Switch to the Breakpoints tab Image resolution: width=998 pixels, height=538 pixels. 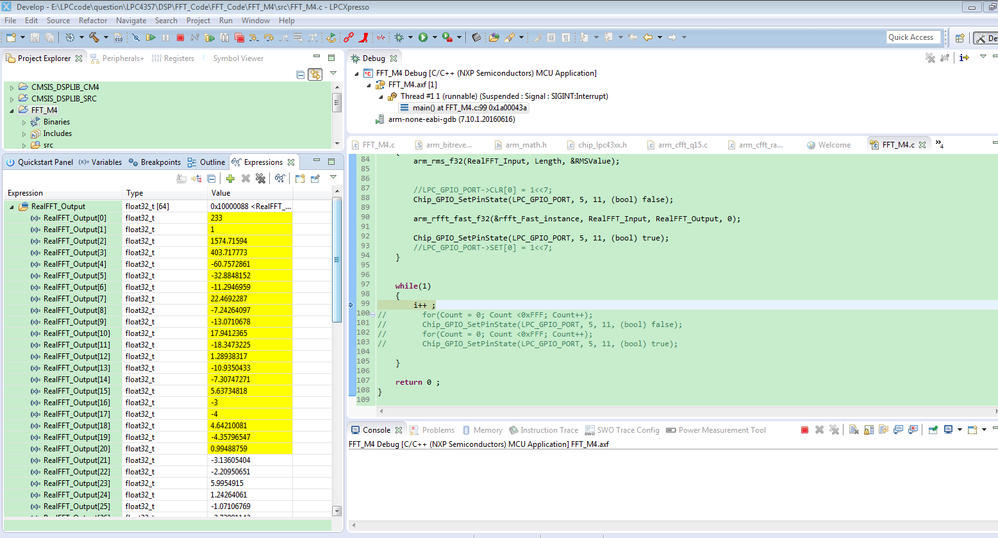point(160,162)
